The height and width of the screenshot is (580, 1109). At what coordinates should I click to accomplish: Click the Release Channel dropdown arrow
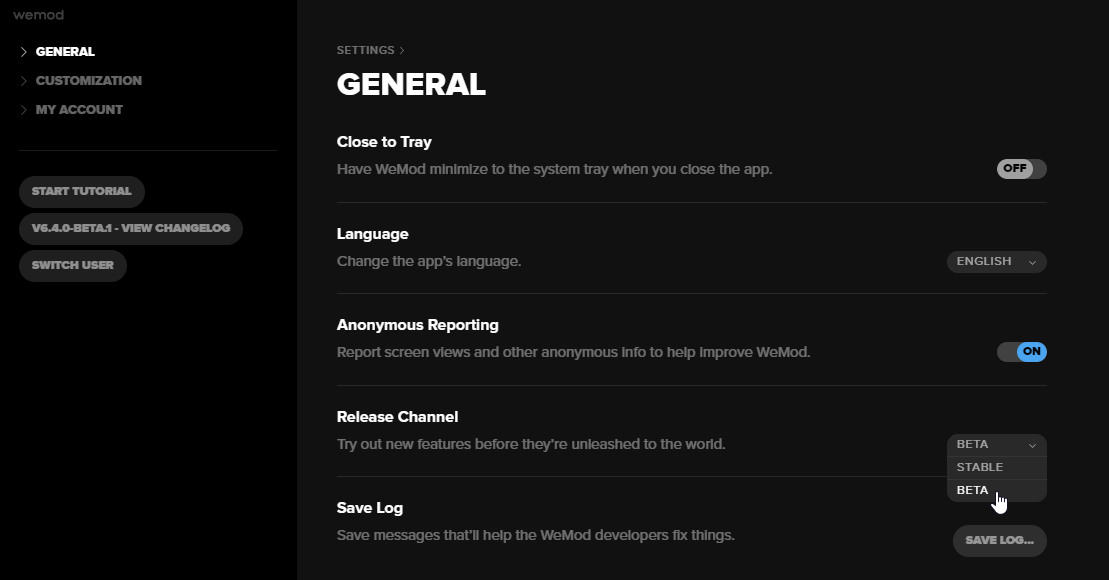(x=1032, y=445)
